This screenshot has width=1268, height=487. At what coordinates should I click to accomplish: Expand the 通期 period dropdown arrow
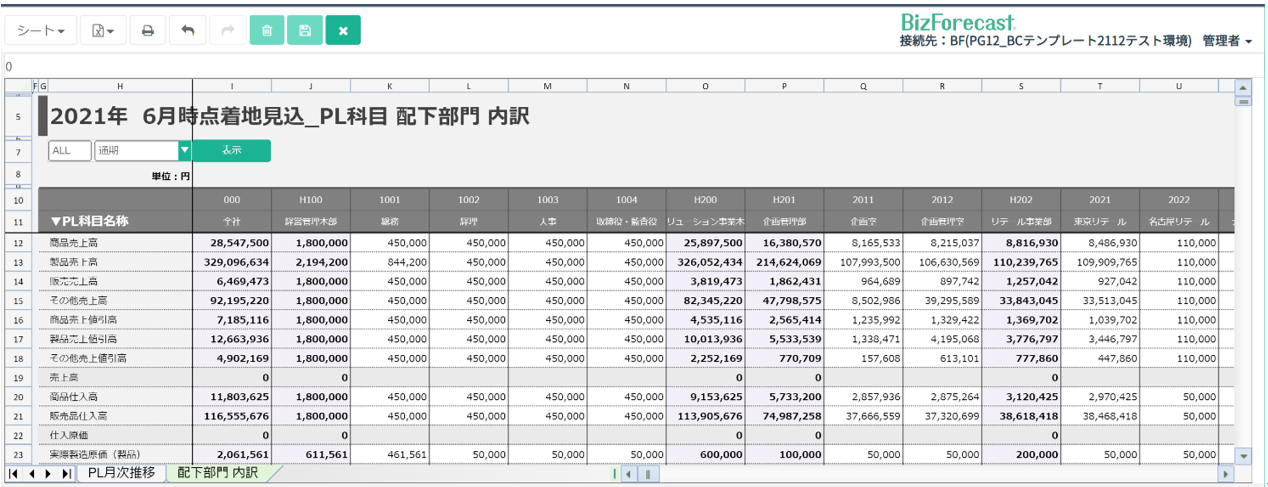[184, 151]
